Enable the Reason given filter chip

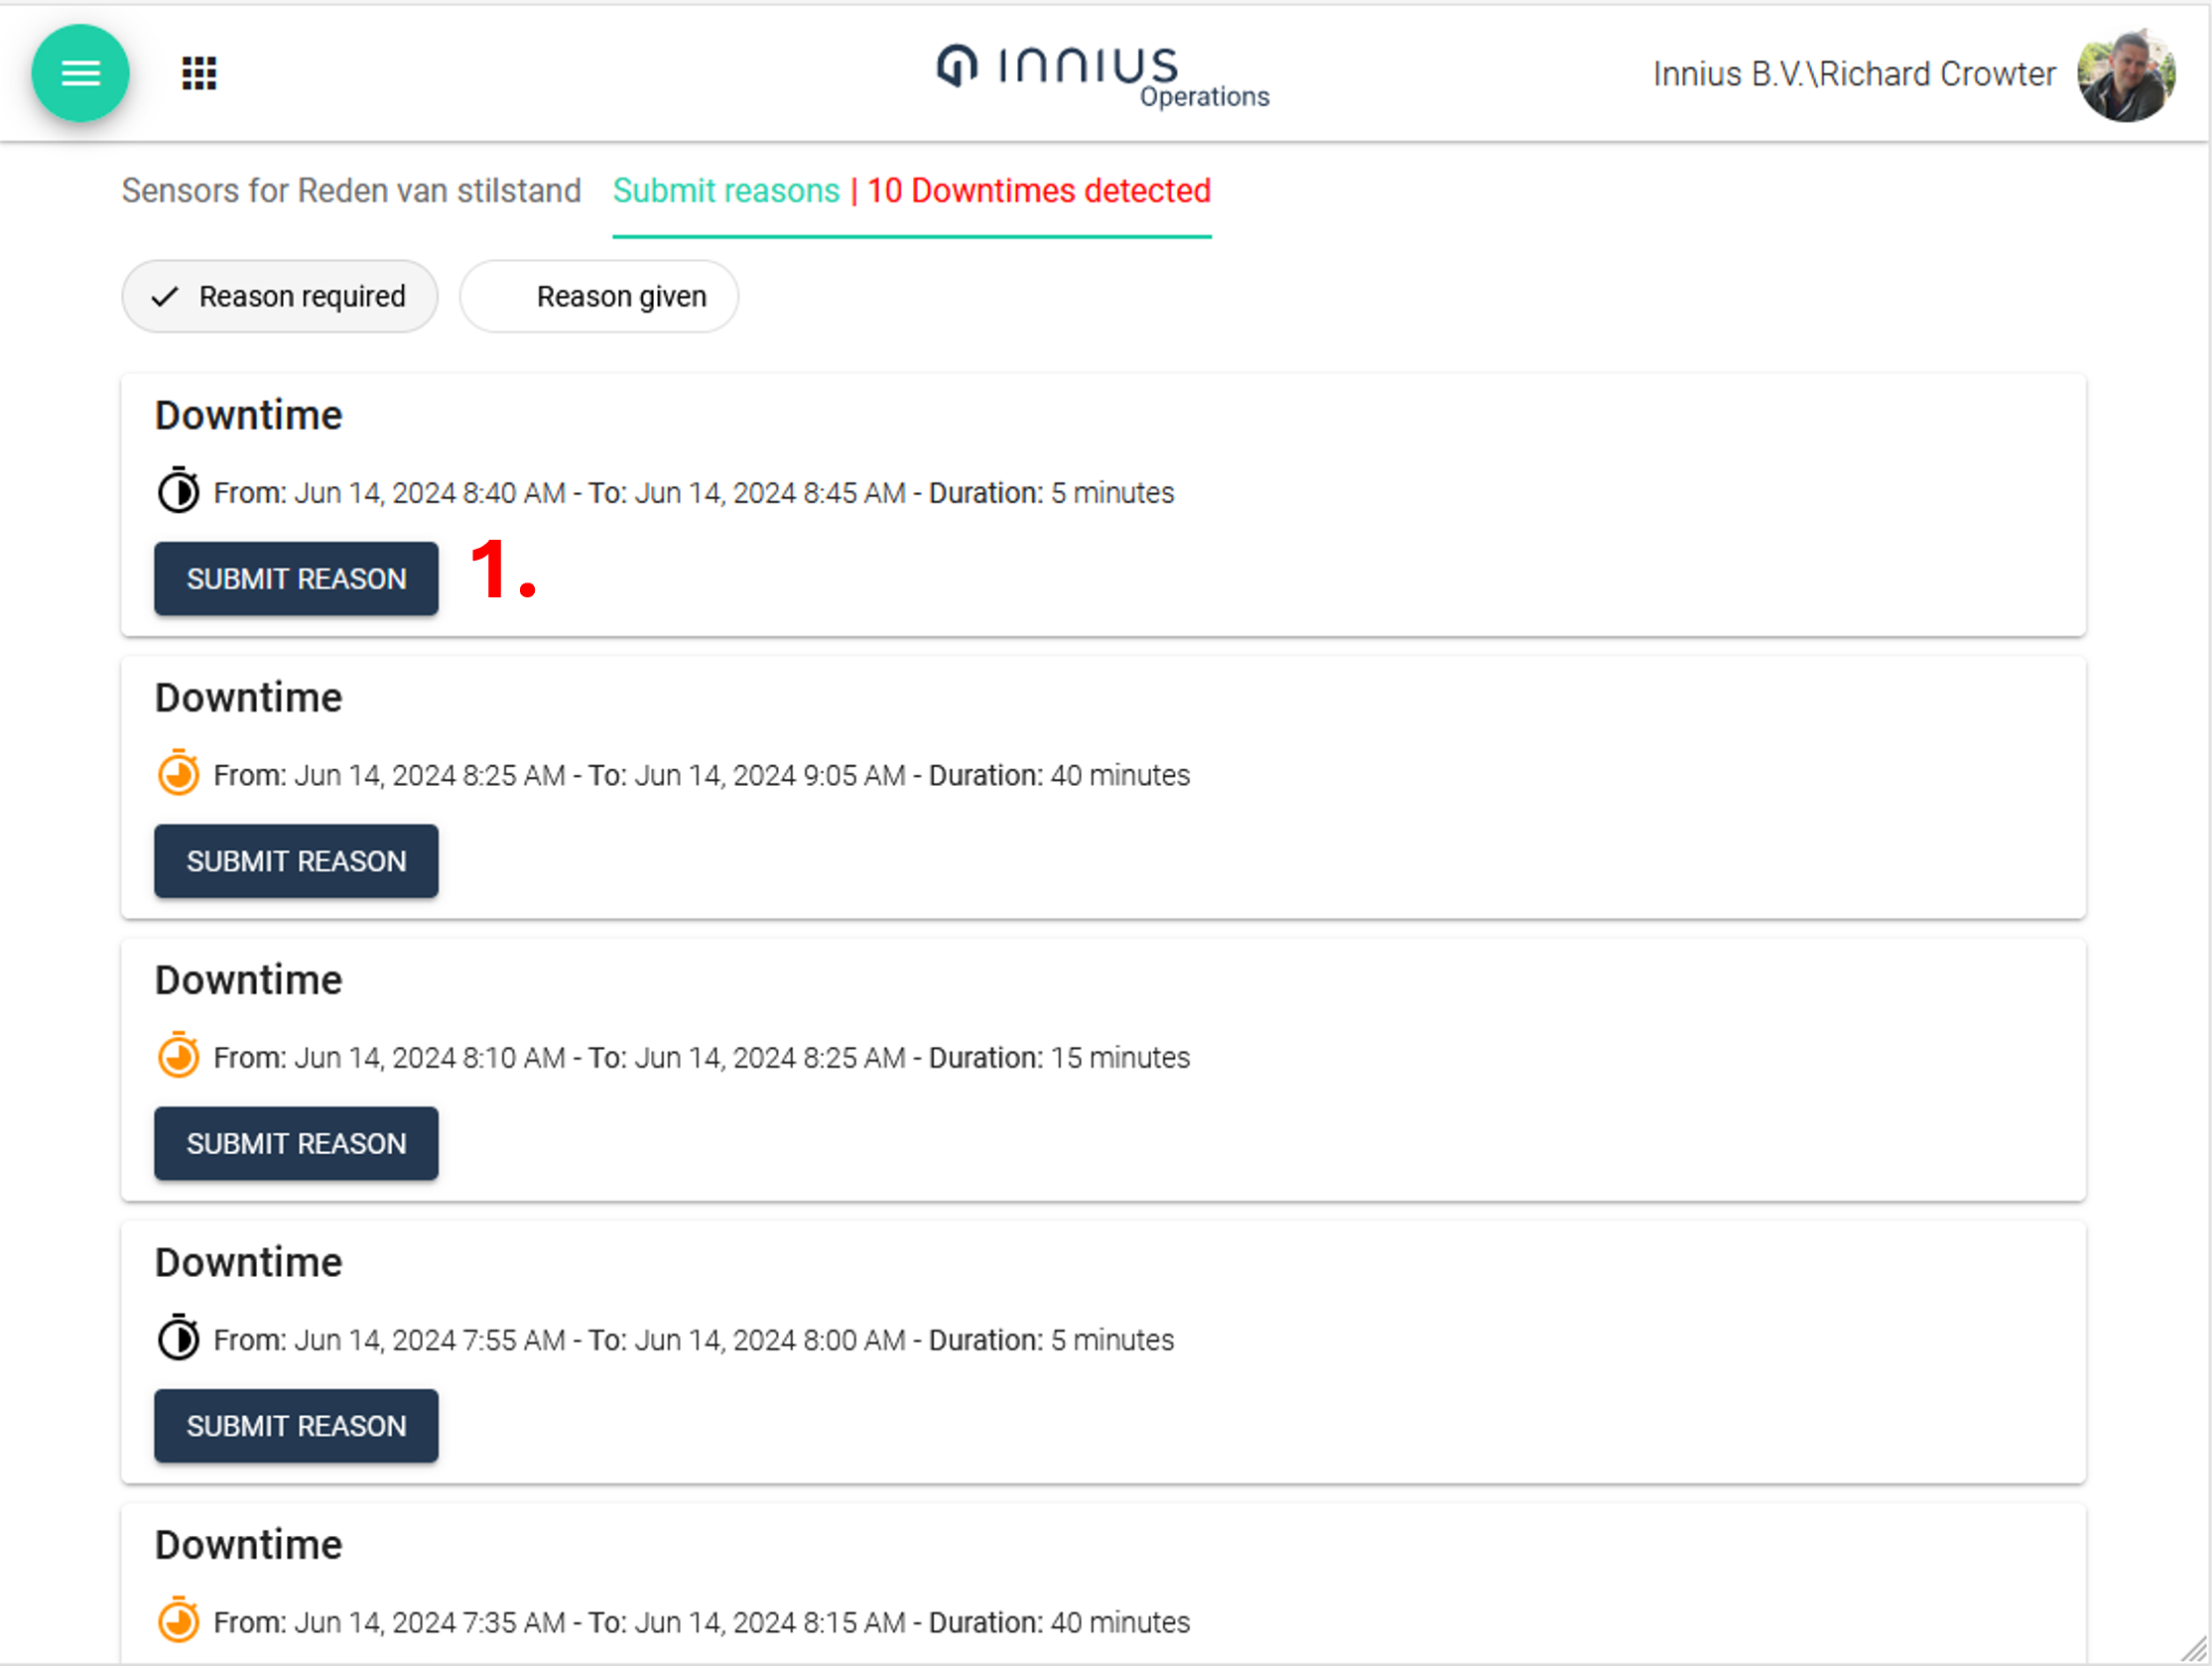[x=600, y=297]
